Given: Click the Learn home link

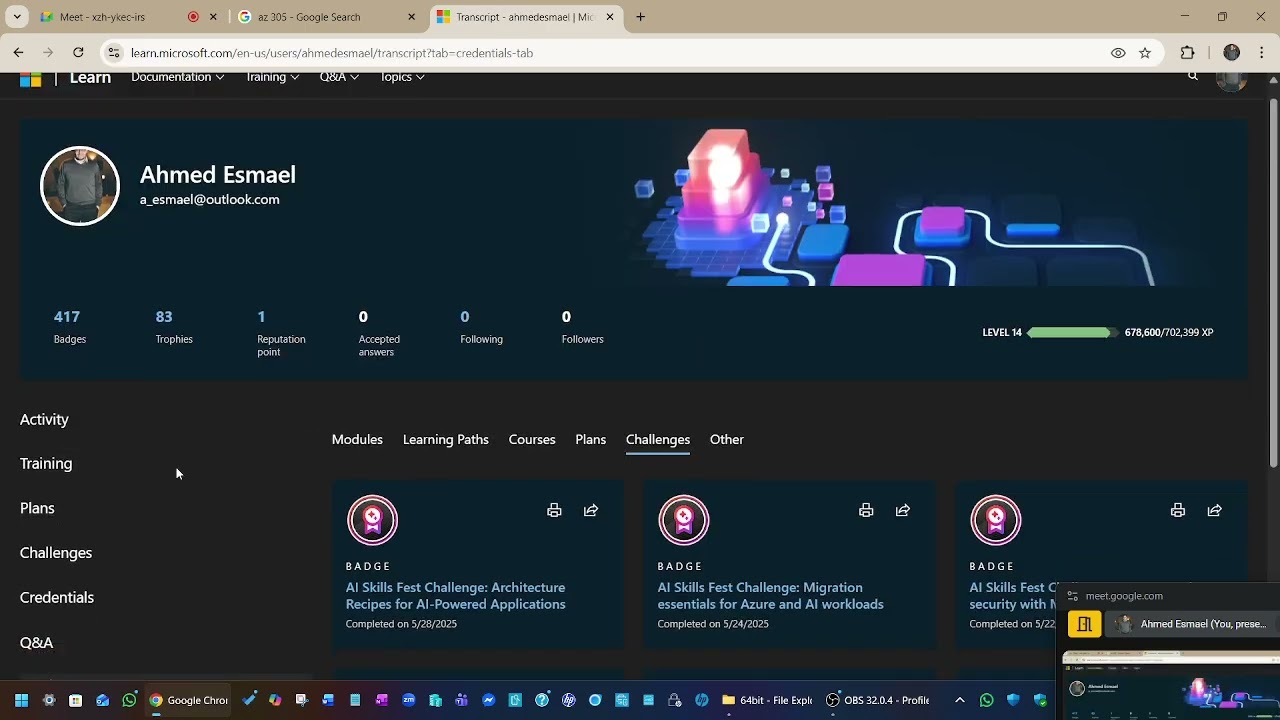Looking at the screenshot, I should click(x=90, y=78).
